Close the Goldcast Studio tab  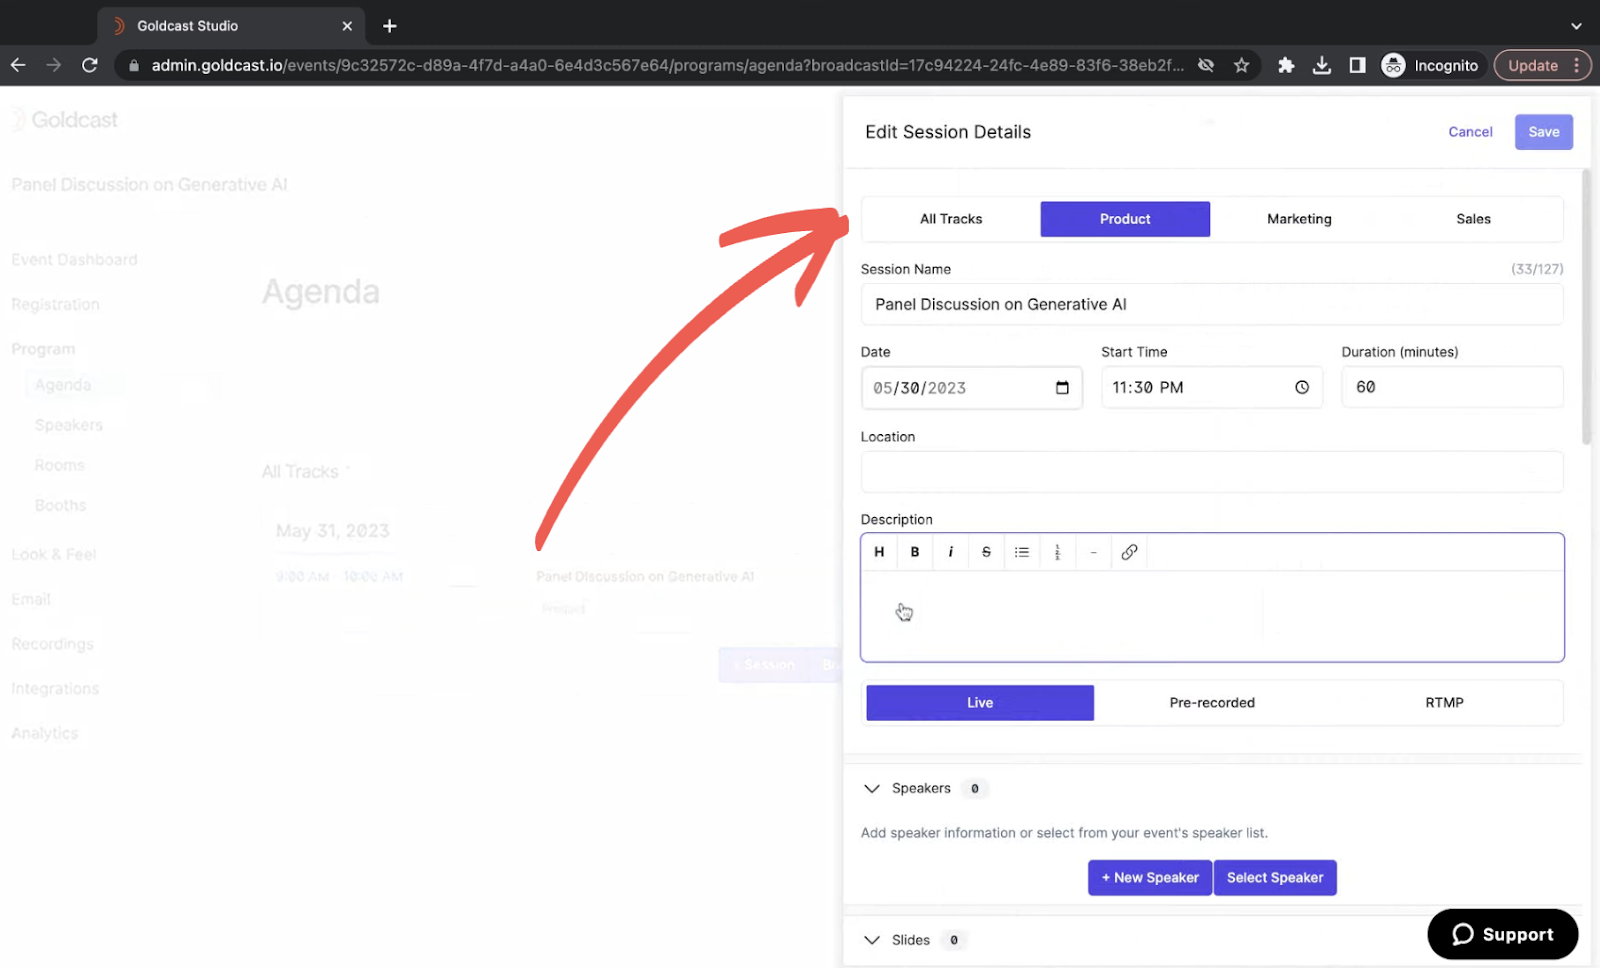pyautogui.click(x=347, y=26)
